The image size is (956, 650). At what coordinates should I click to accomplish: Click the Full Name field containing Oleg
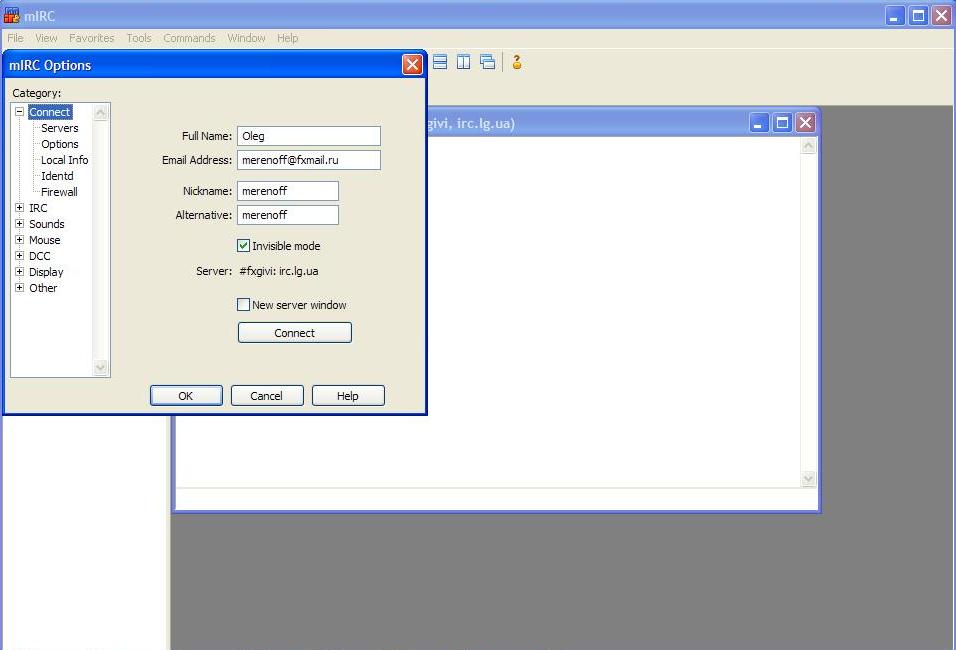(x=309, y=136)
